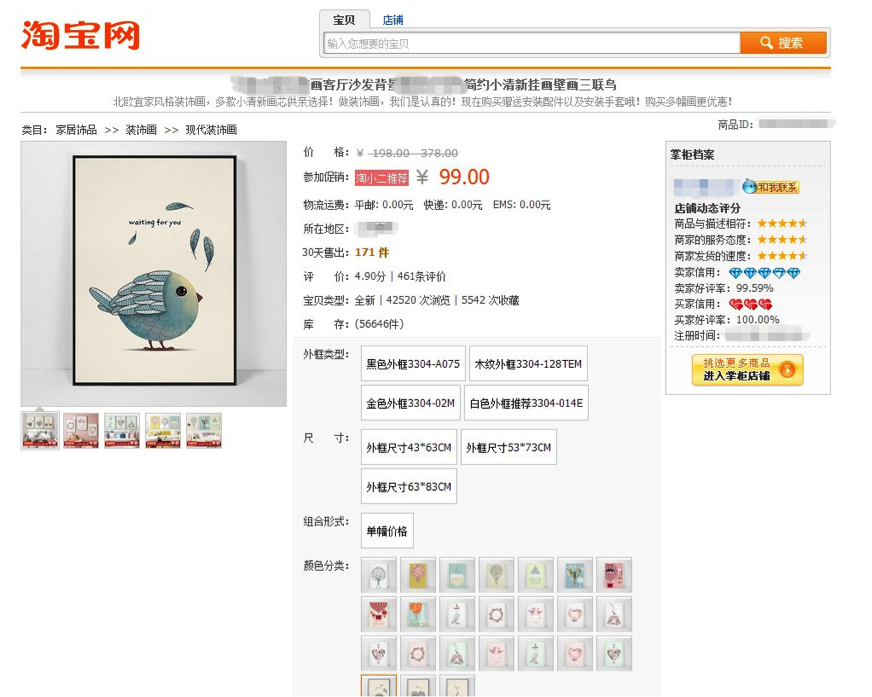The image size is (872, 697).
Task: Select the pink-walled room gallery thumbnail
Action: click(x=81, y=430)
